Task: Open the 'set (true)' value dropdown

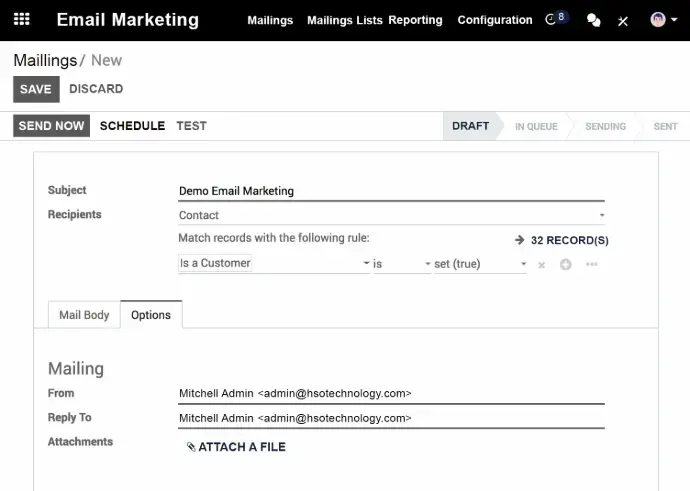Action: click(x=479, y=264)
